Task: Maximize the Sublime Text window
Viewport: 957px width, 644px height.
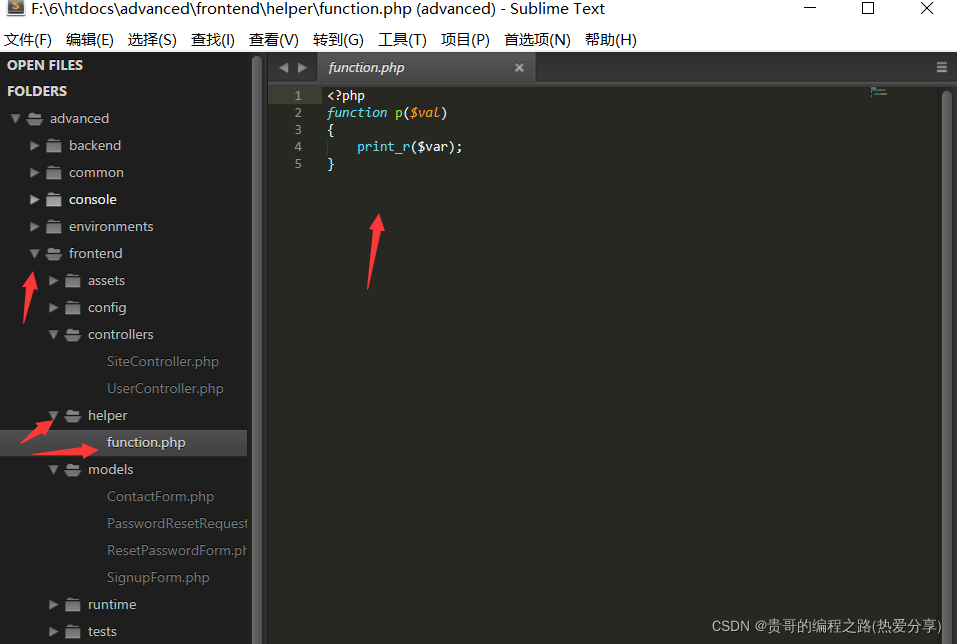Action: tap(868, 8)
